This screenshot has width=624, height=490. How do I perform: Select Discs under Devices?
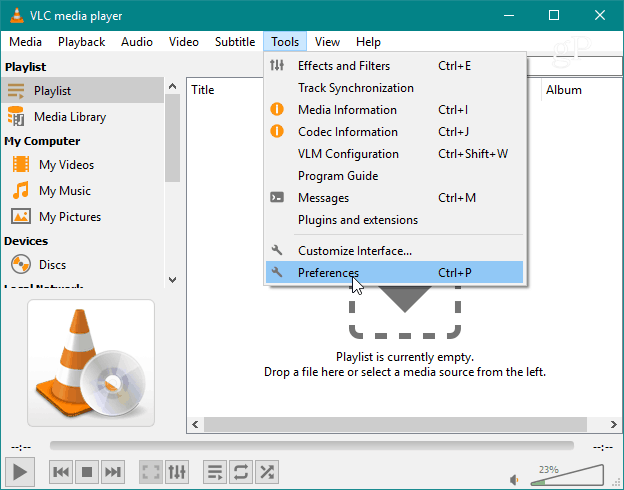coord(82,265)
